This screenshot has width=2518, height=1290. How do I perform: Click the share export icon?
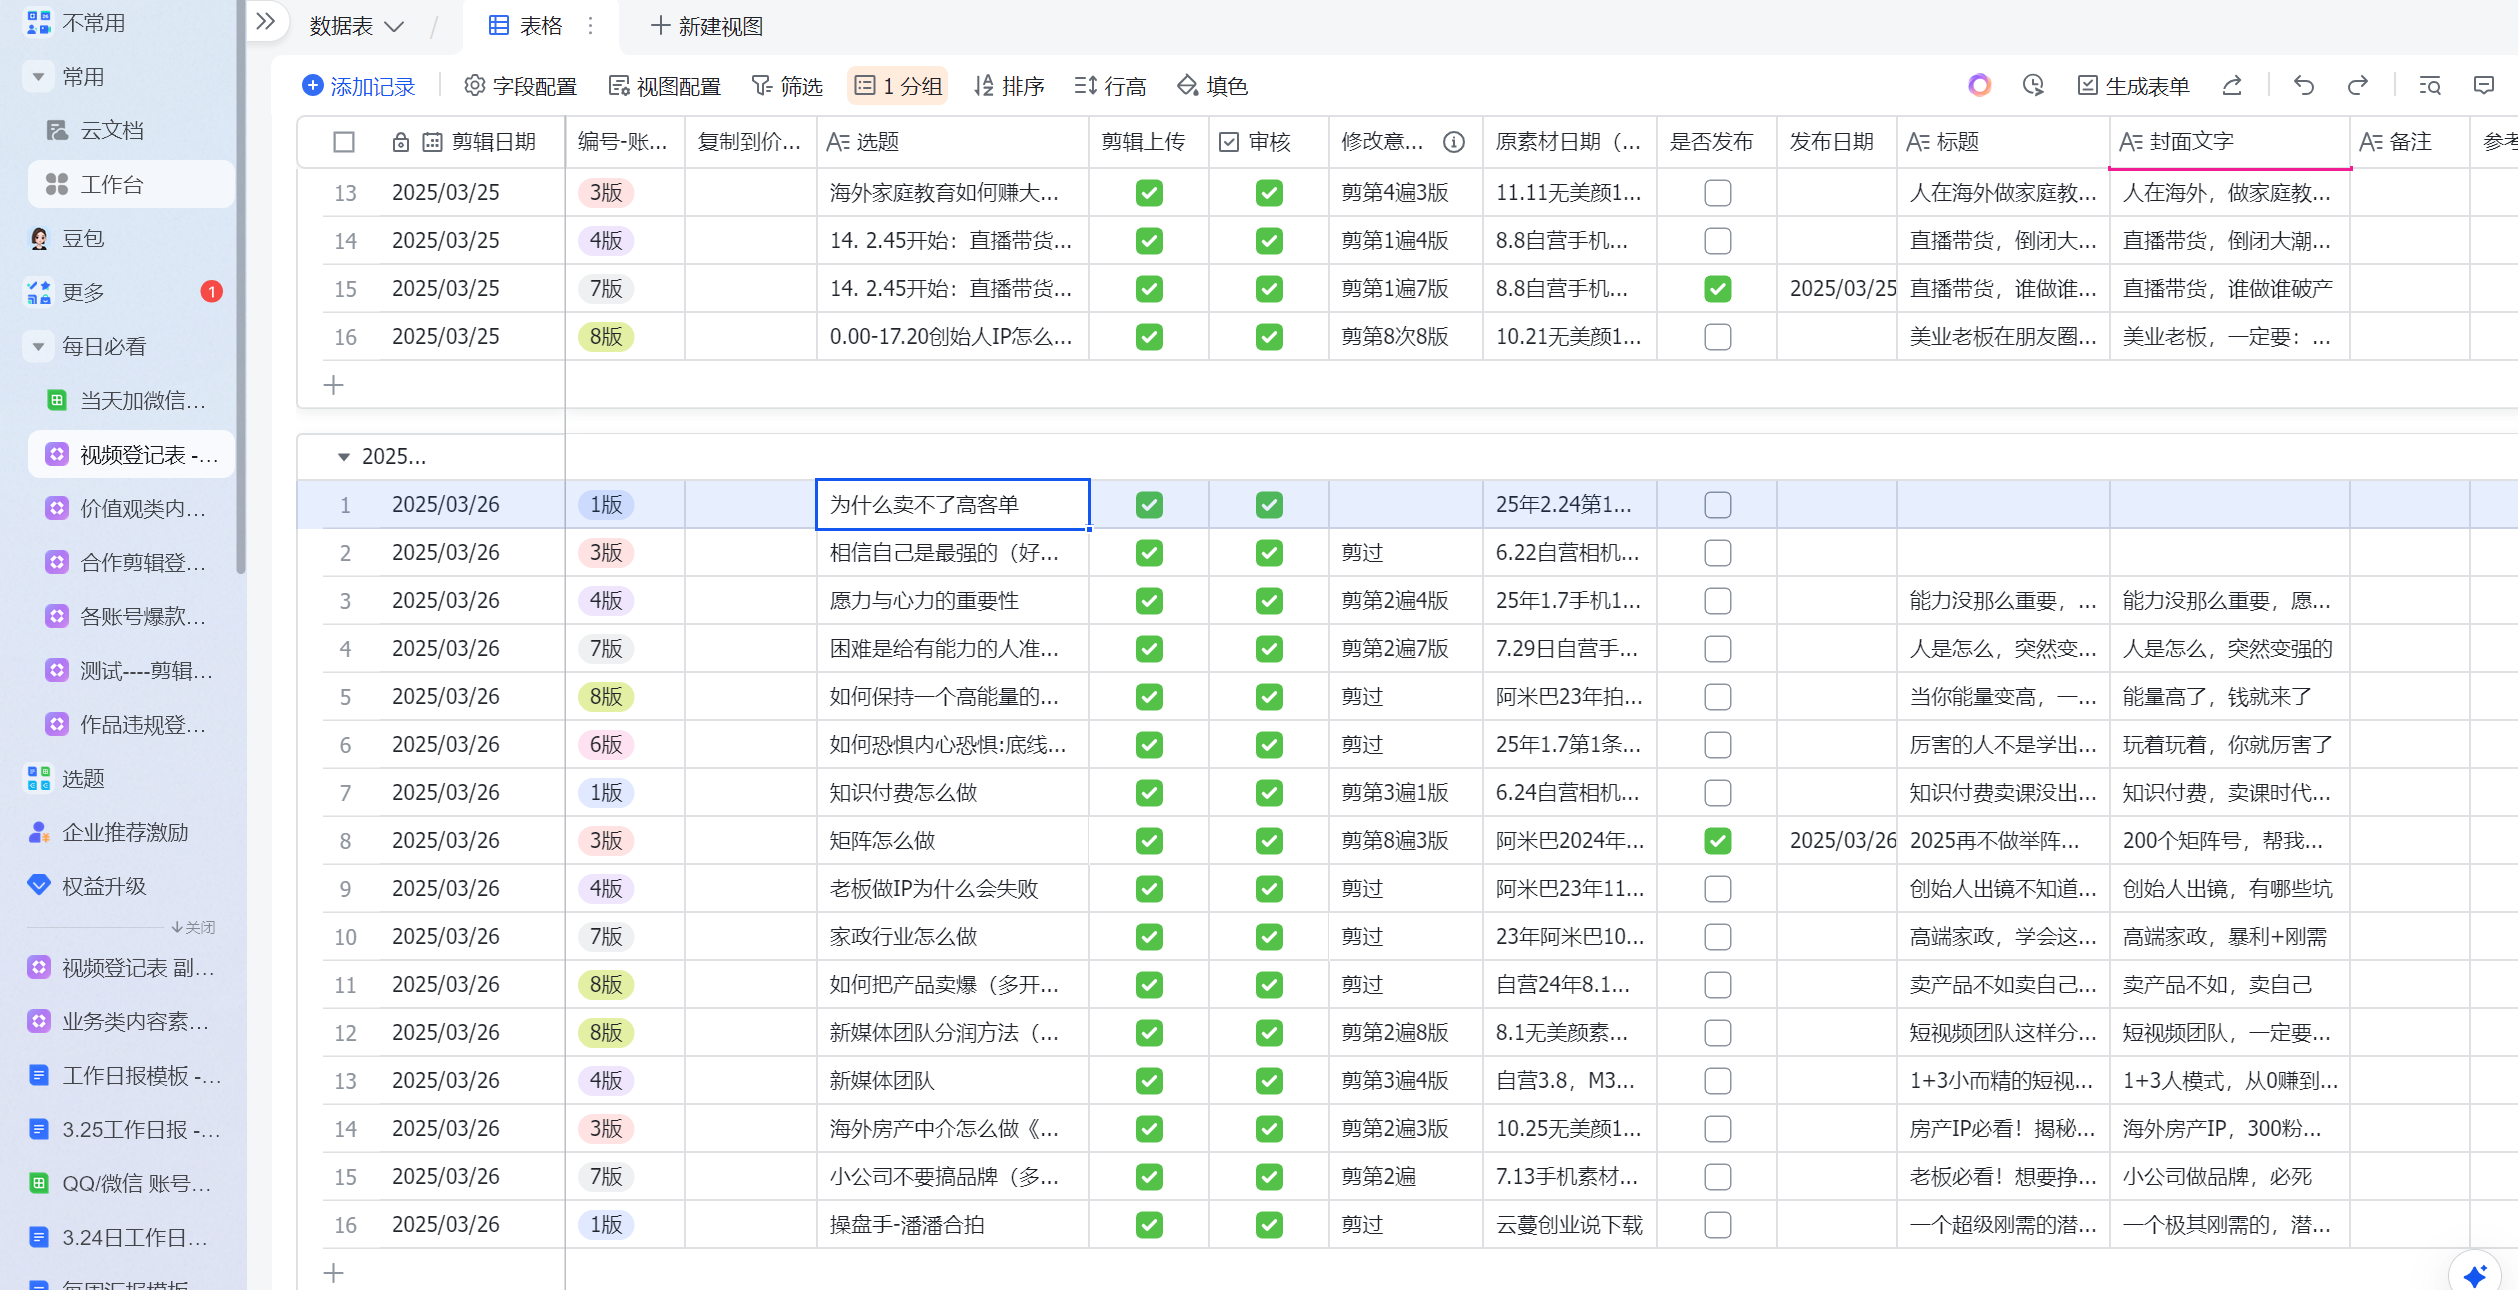point(2232,86)
